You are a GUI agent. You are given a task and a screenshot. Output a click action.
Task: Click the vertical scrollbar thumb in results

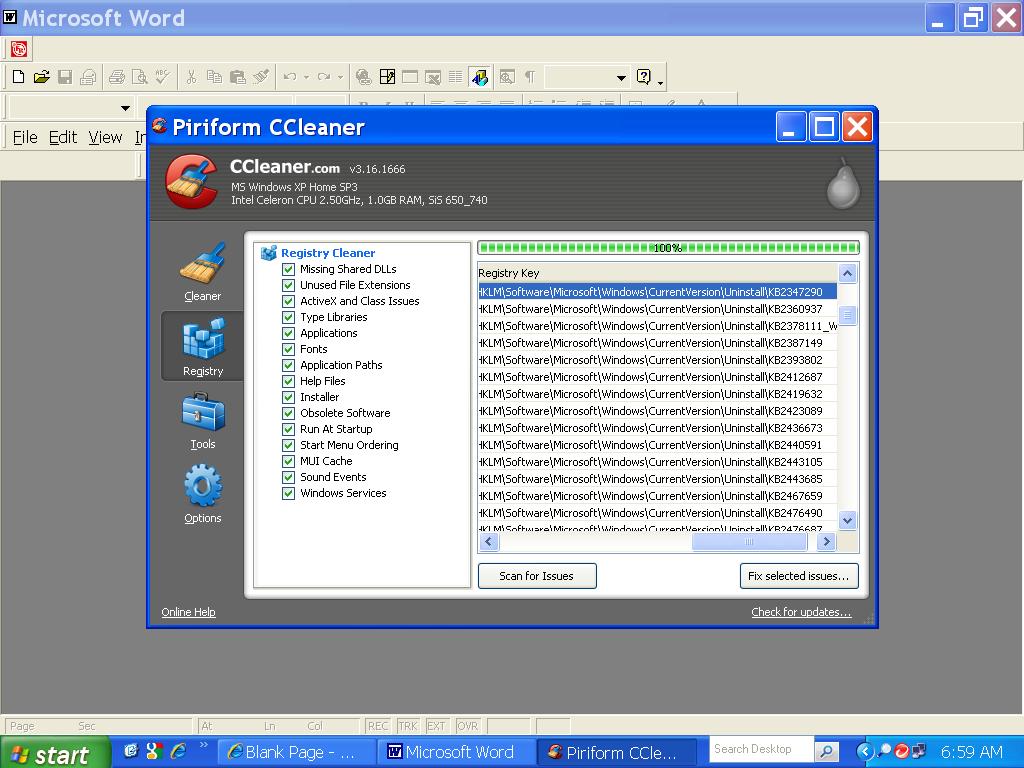pos(847,315)
